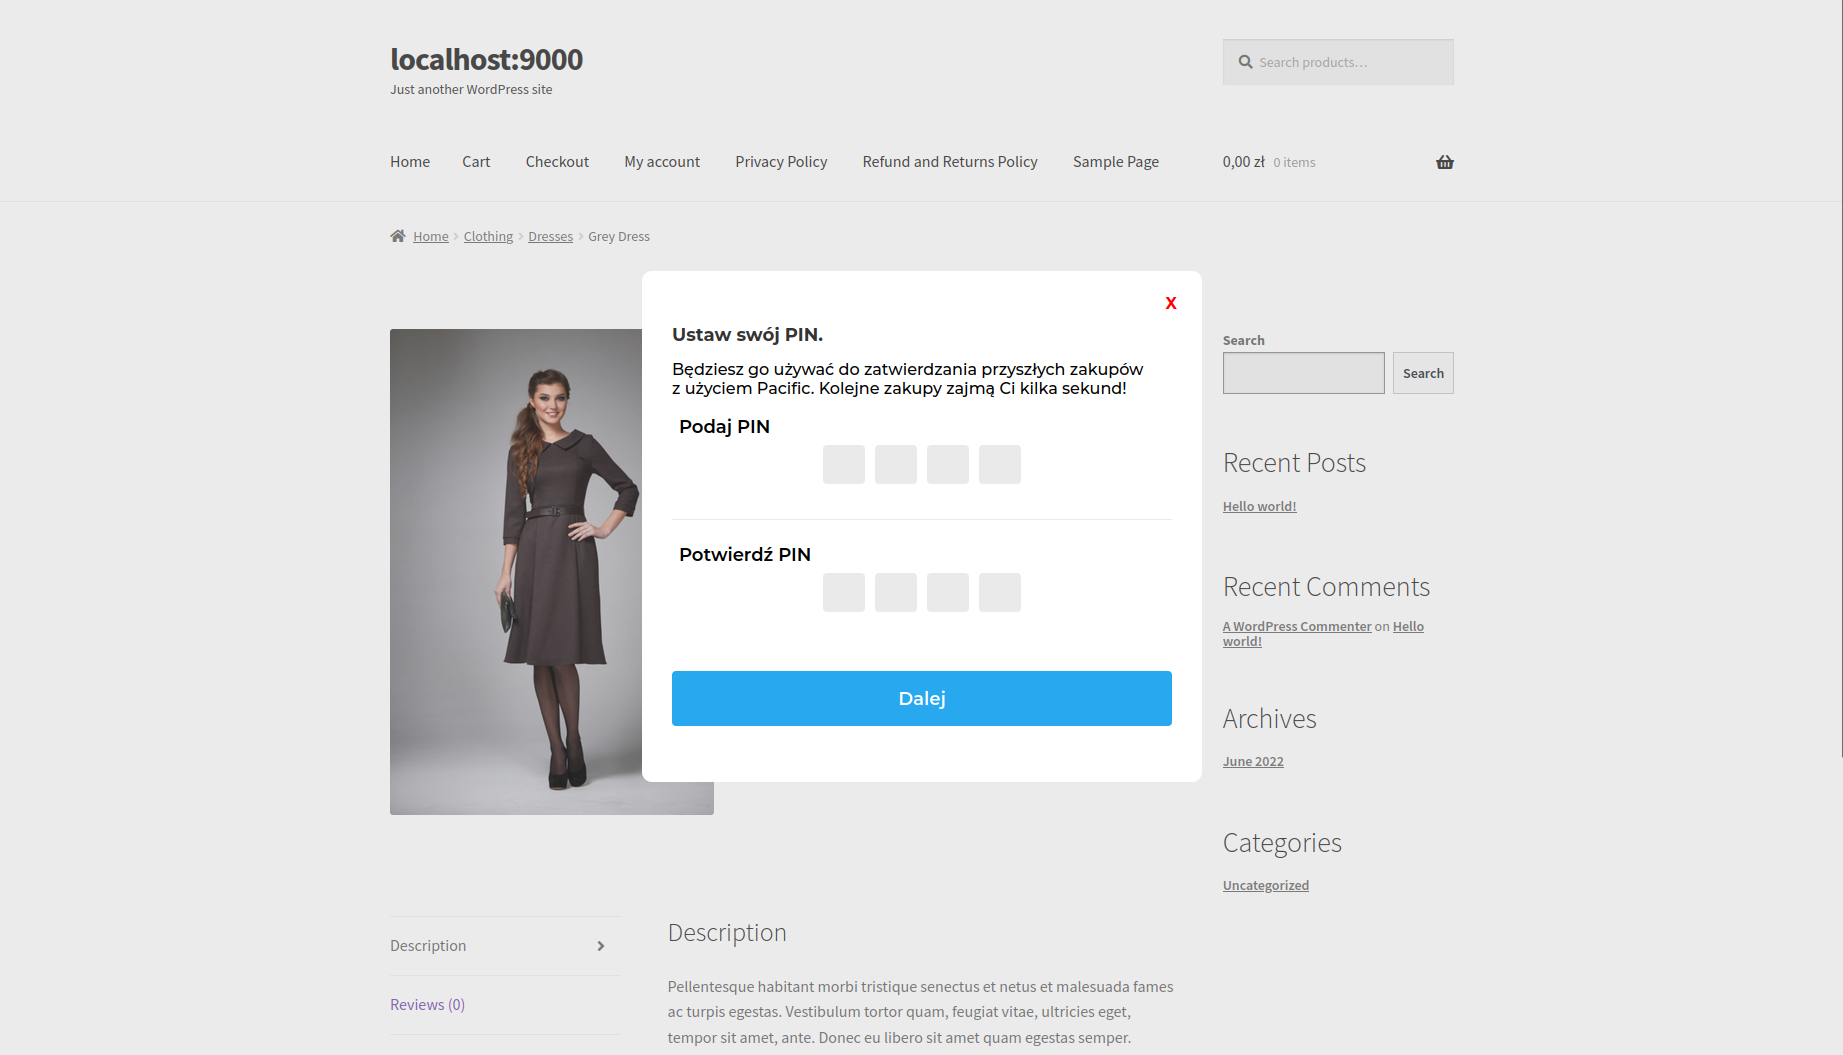Click 'Just another WordPress site' tagline

(471, 90)
